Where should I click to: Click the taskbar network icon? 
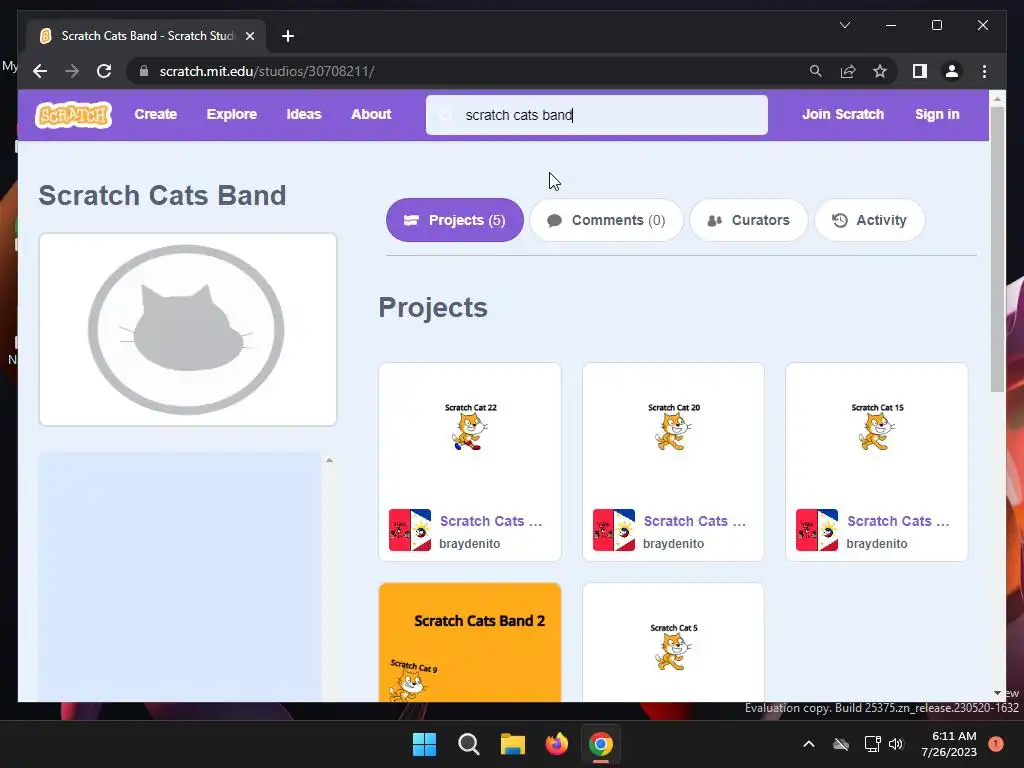click(872, 744)
